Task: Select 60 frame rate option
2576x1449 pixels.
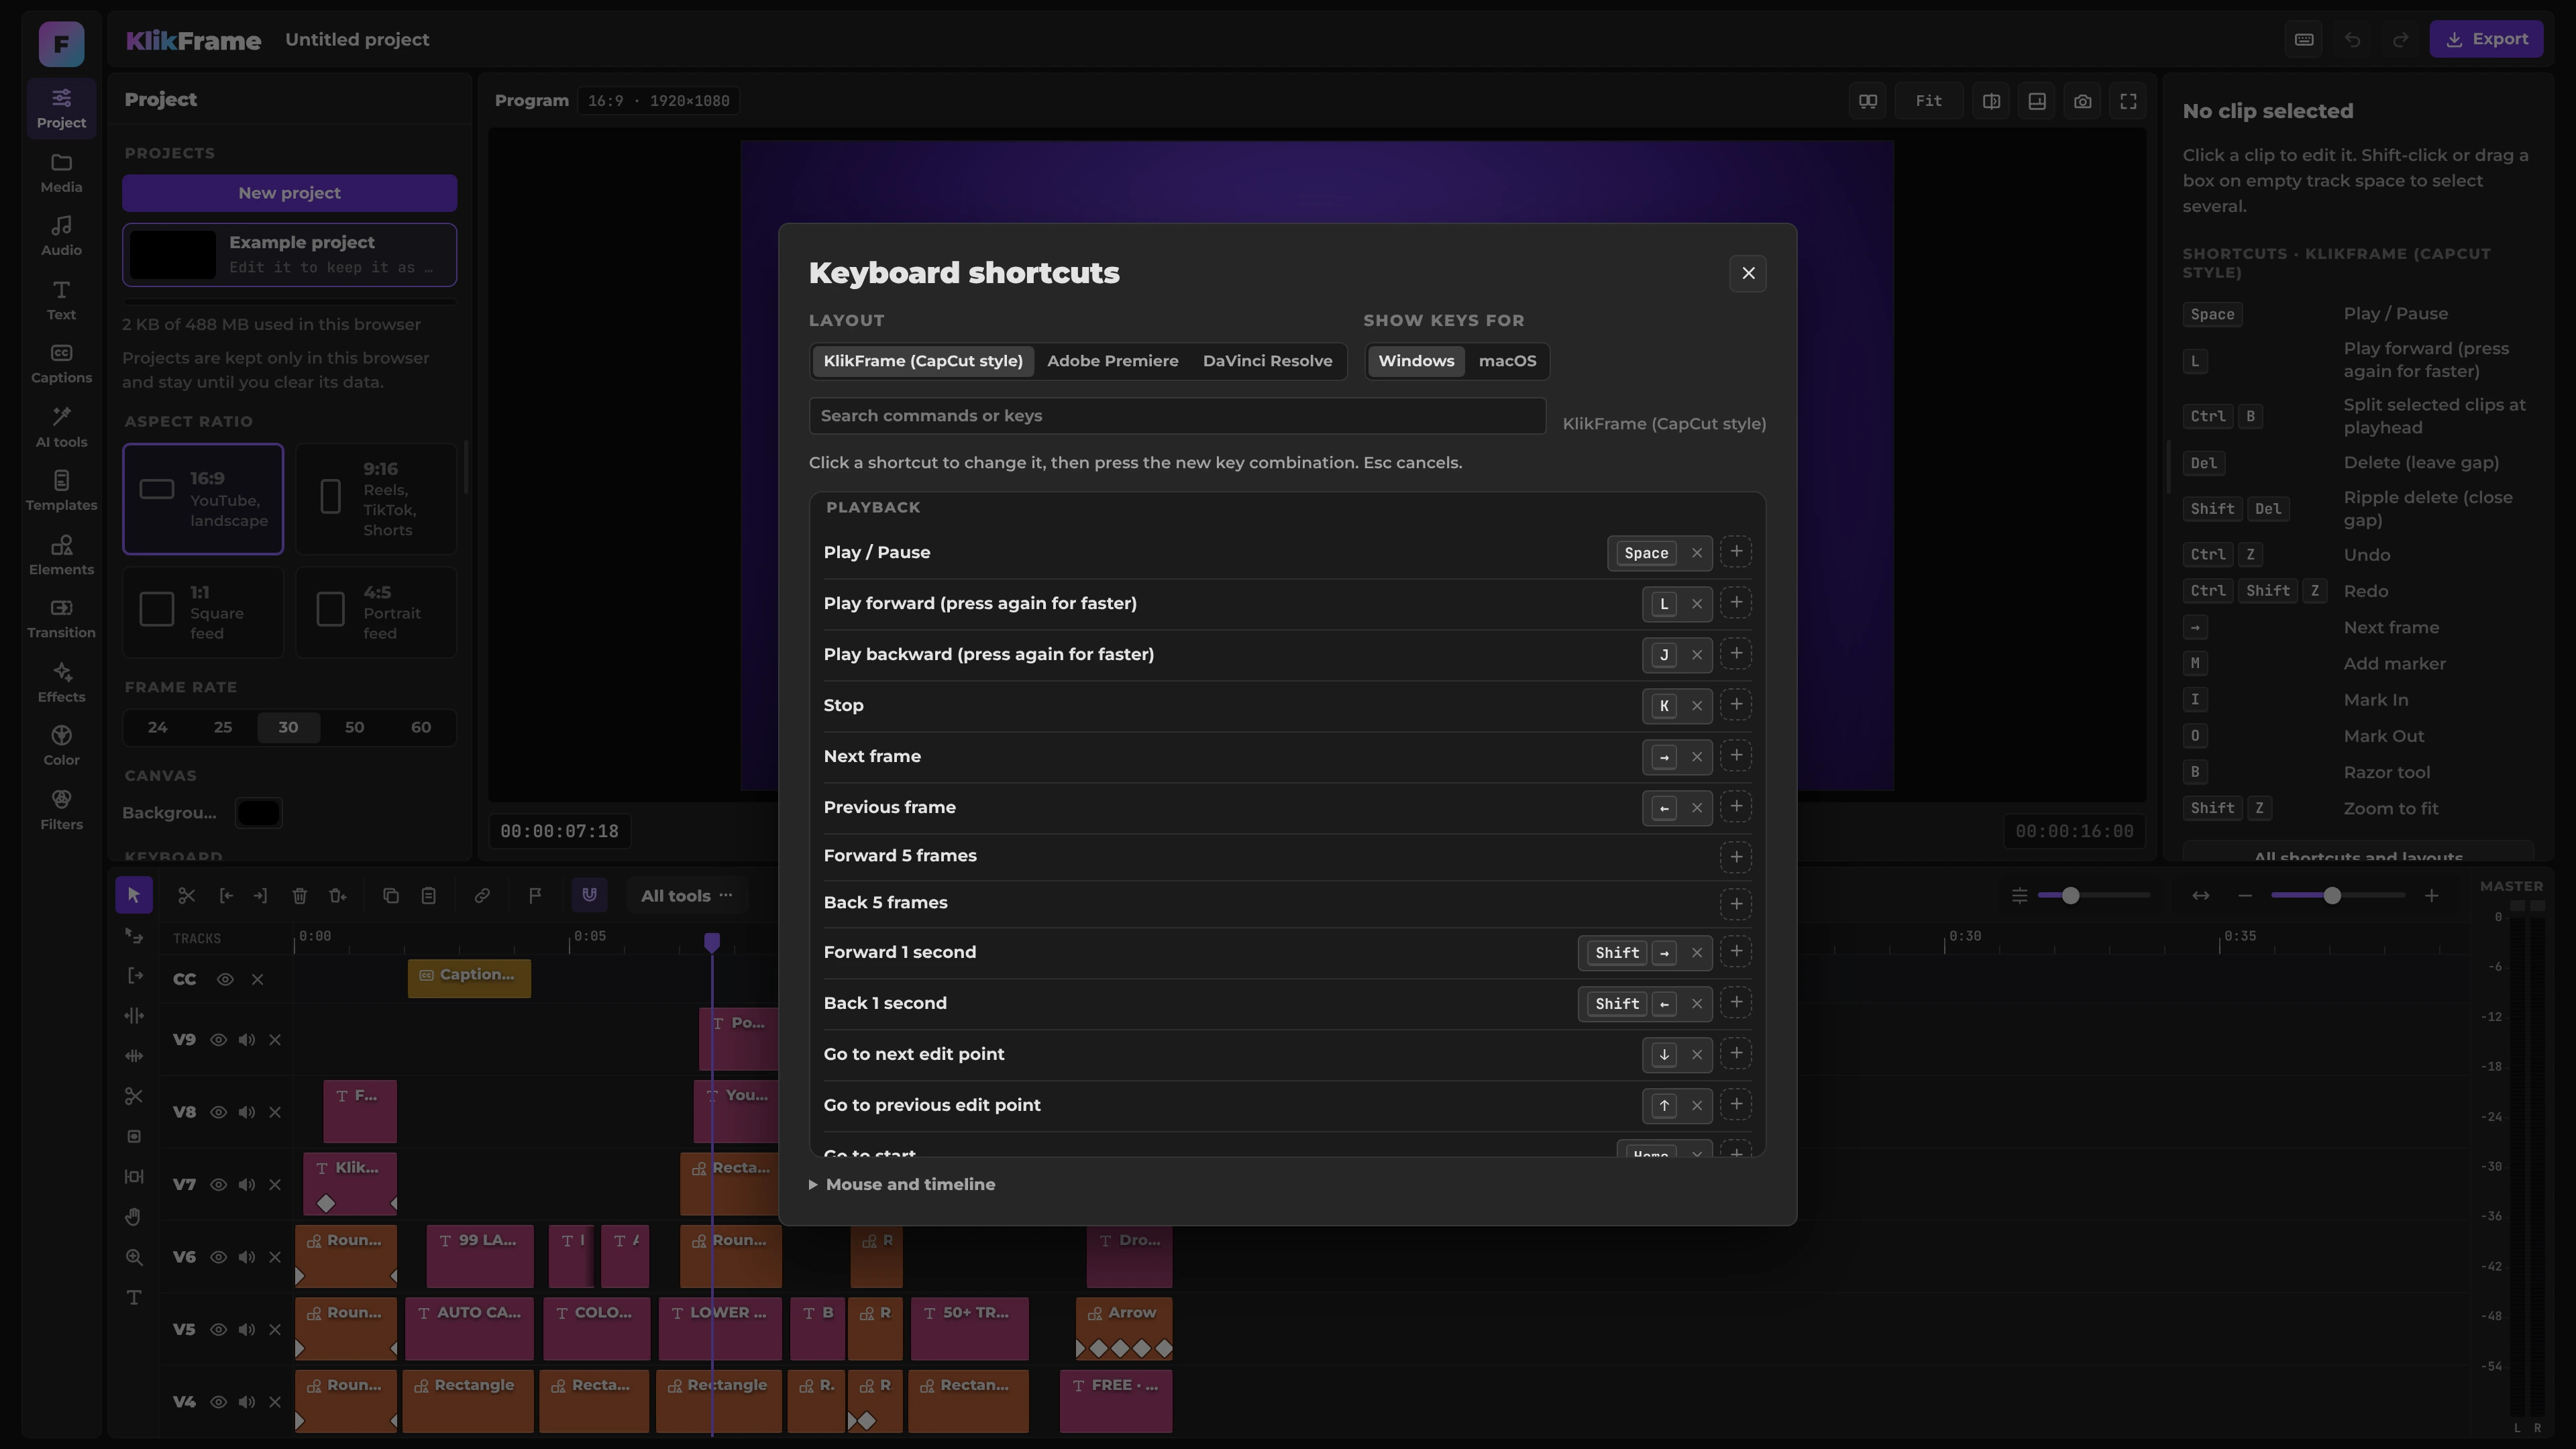Action: [x=421, y=727]
